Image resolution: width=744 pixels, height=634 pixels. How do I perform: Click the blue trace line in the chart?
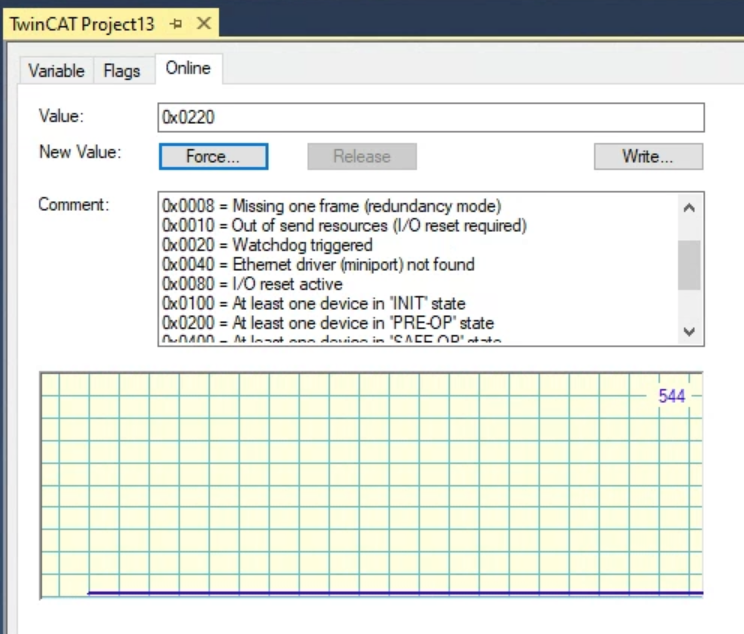tap(395, 593)
